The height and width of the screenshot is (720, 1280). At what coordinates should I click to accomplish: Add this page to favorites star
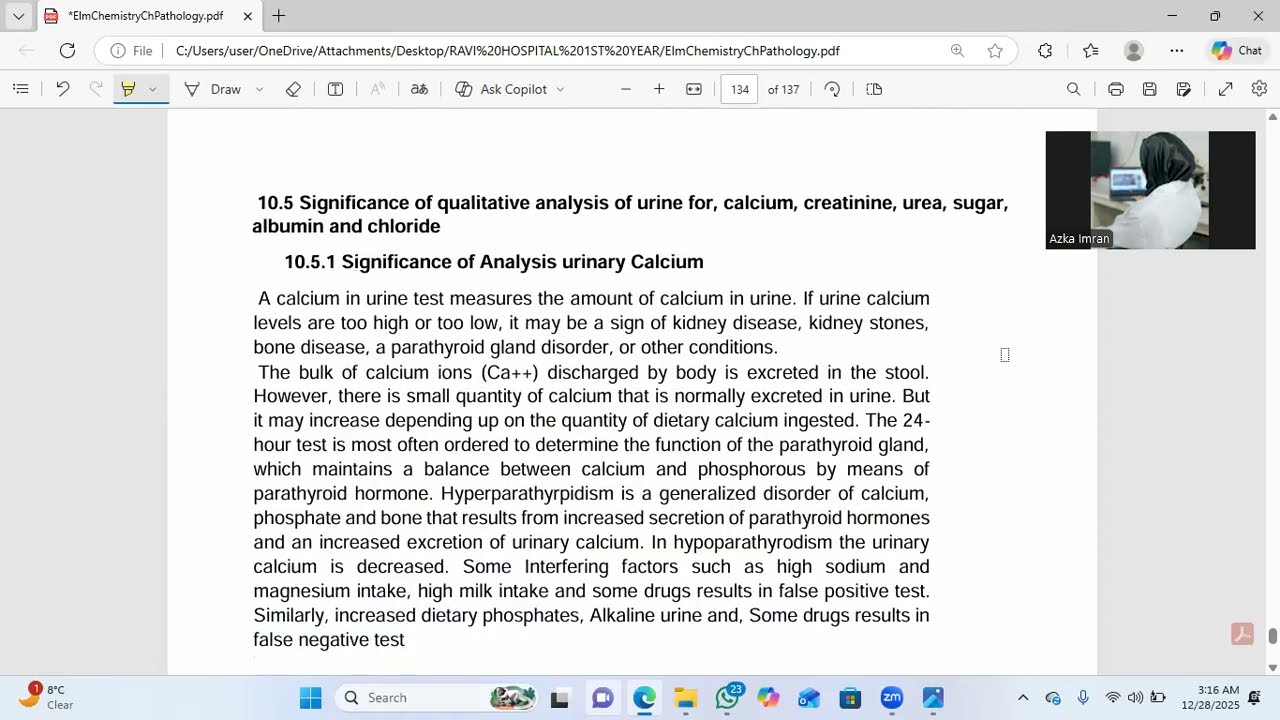point(995,50)
